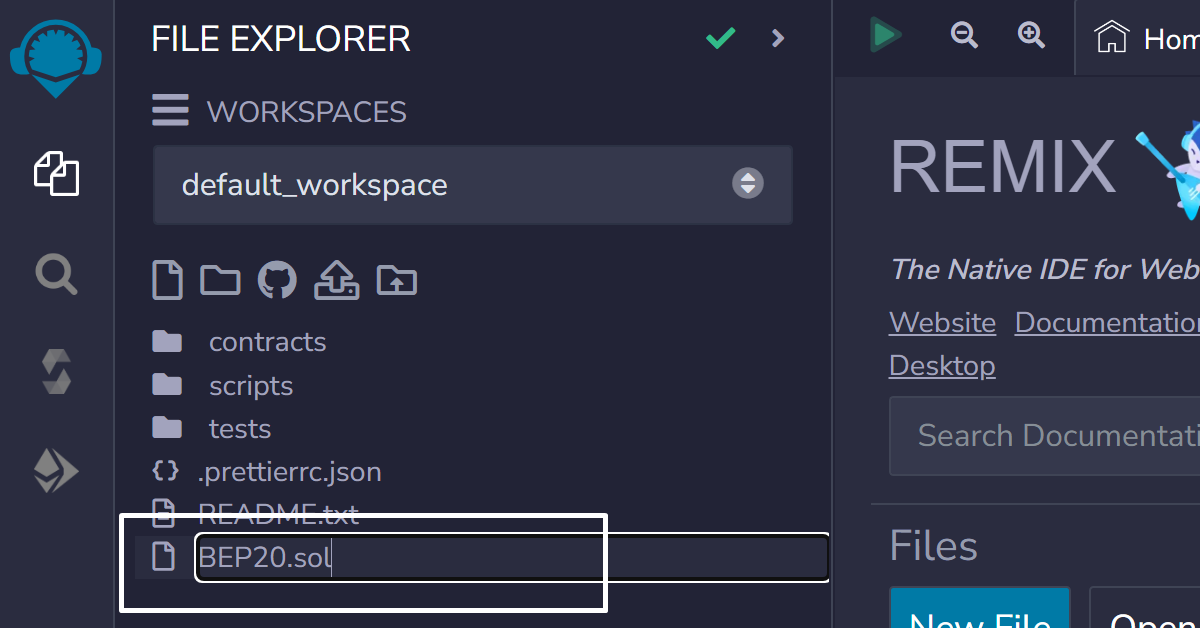1200x628 pixels.
Task: Click the green play run button
Action: (x=885, y=35)
